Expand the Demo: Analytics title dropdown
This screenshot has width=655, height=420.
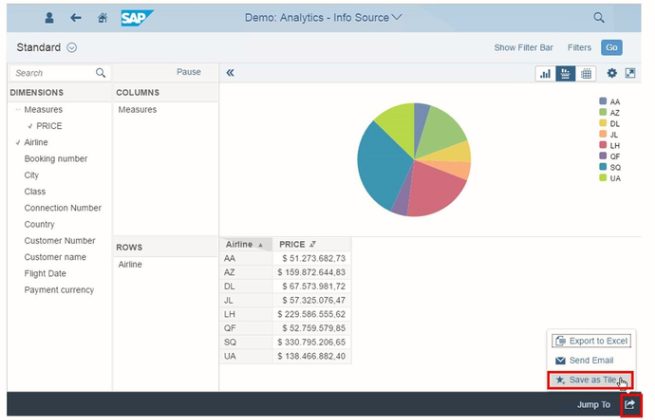point(398,17)
